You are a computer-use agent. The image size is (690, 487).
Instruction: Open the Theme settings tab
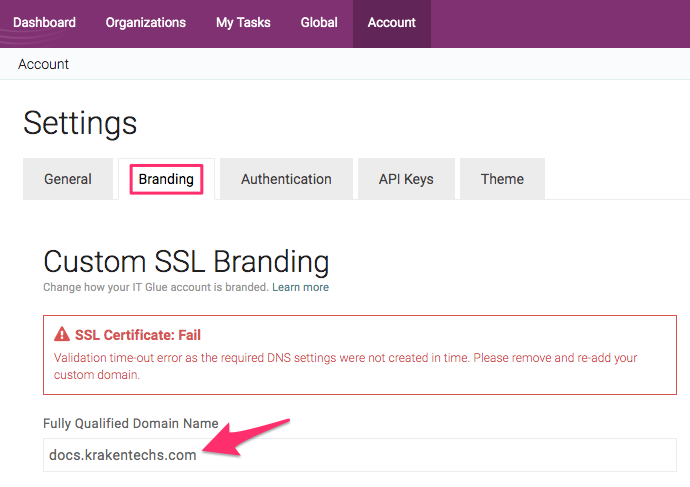(502, 179)
